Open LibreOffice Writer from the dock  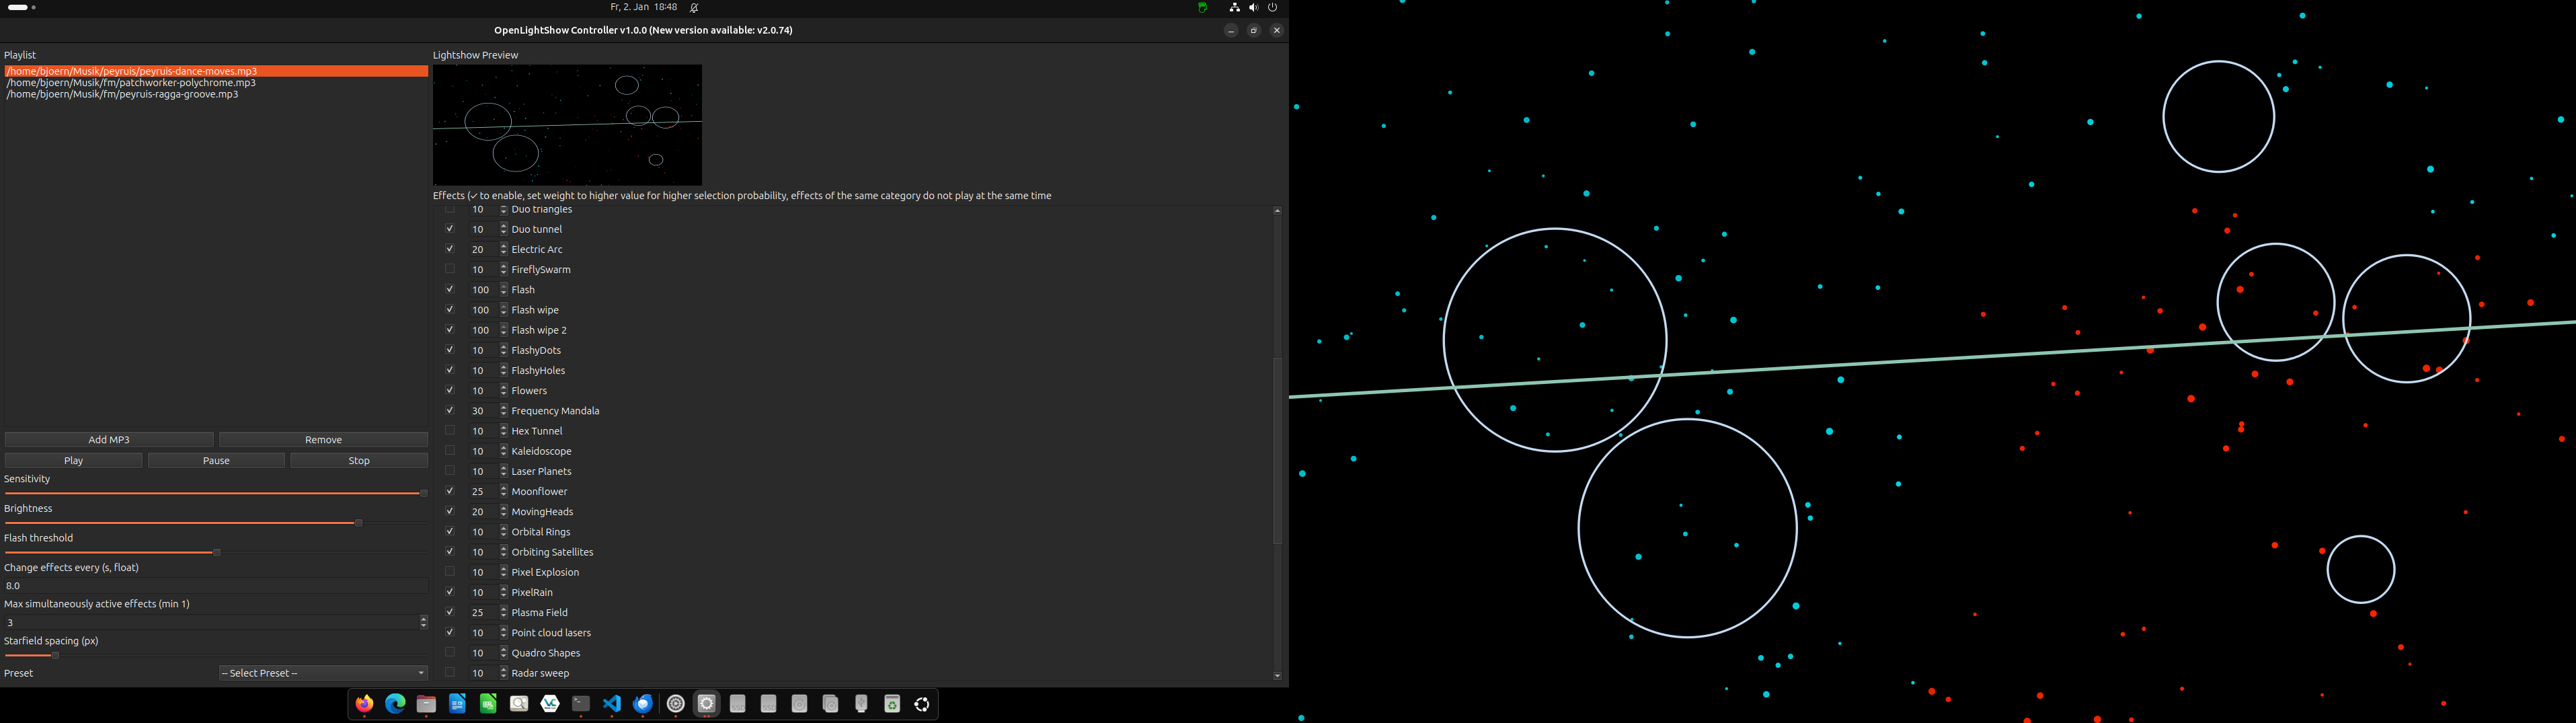click(457, 704)
